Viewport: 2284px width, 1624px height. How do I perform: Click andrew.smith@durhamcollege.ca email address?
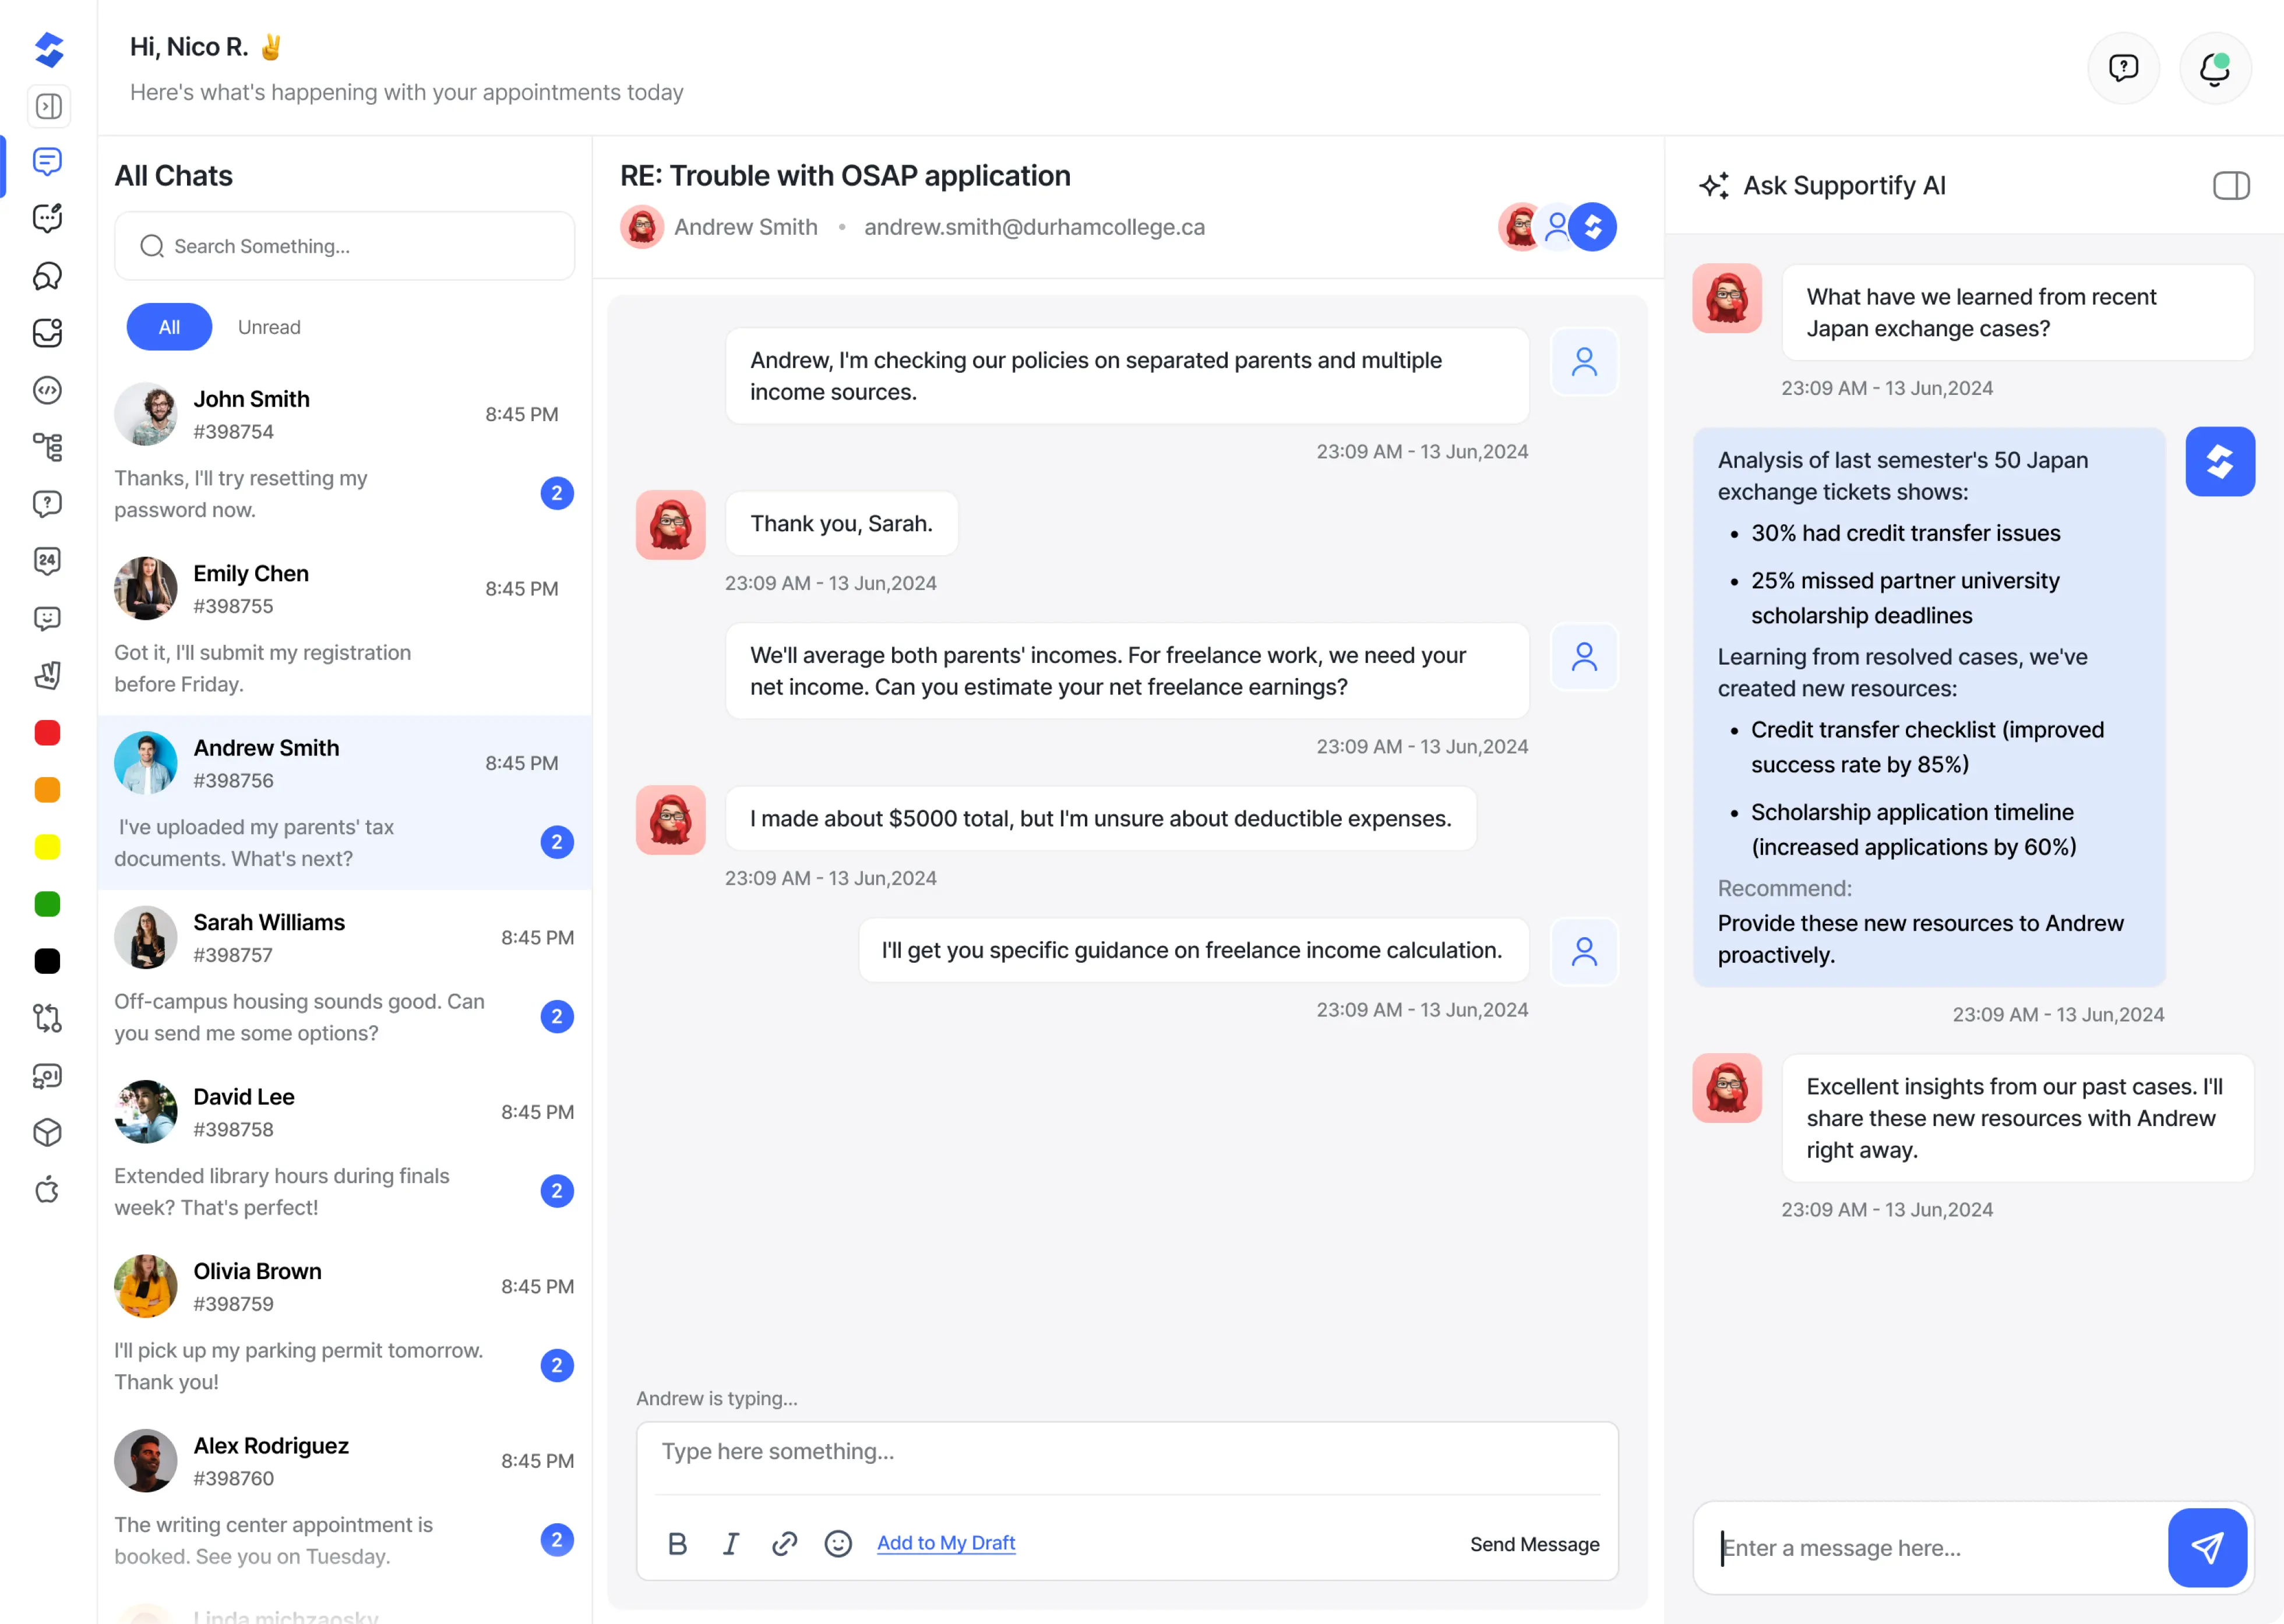click(1034, 227)
